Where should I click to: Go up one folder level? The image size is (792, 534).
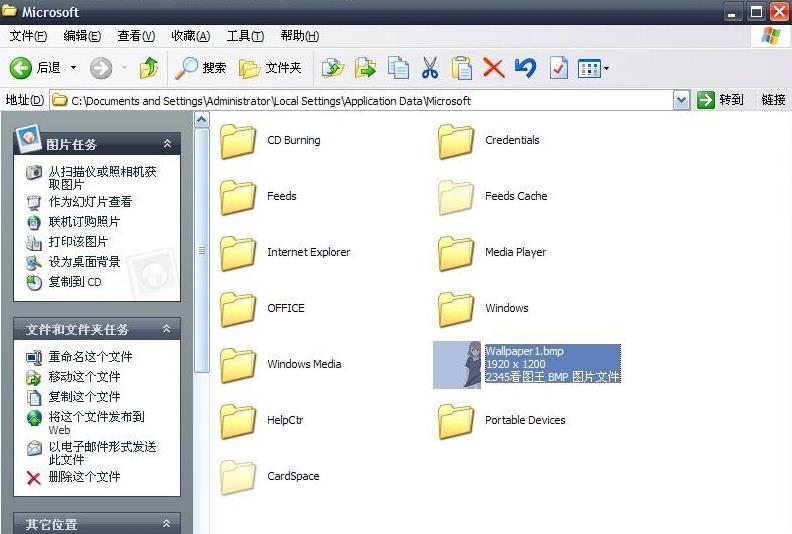tap(149, 68)
